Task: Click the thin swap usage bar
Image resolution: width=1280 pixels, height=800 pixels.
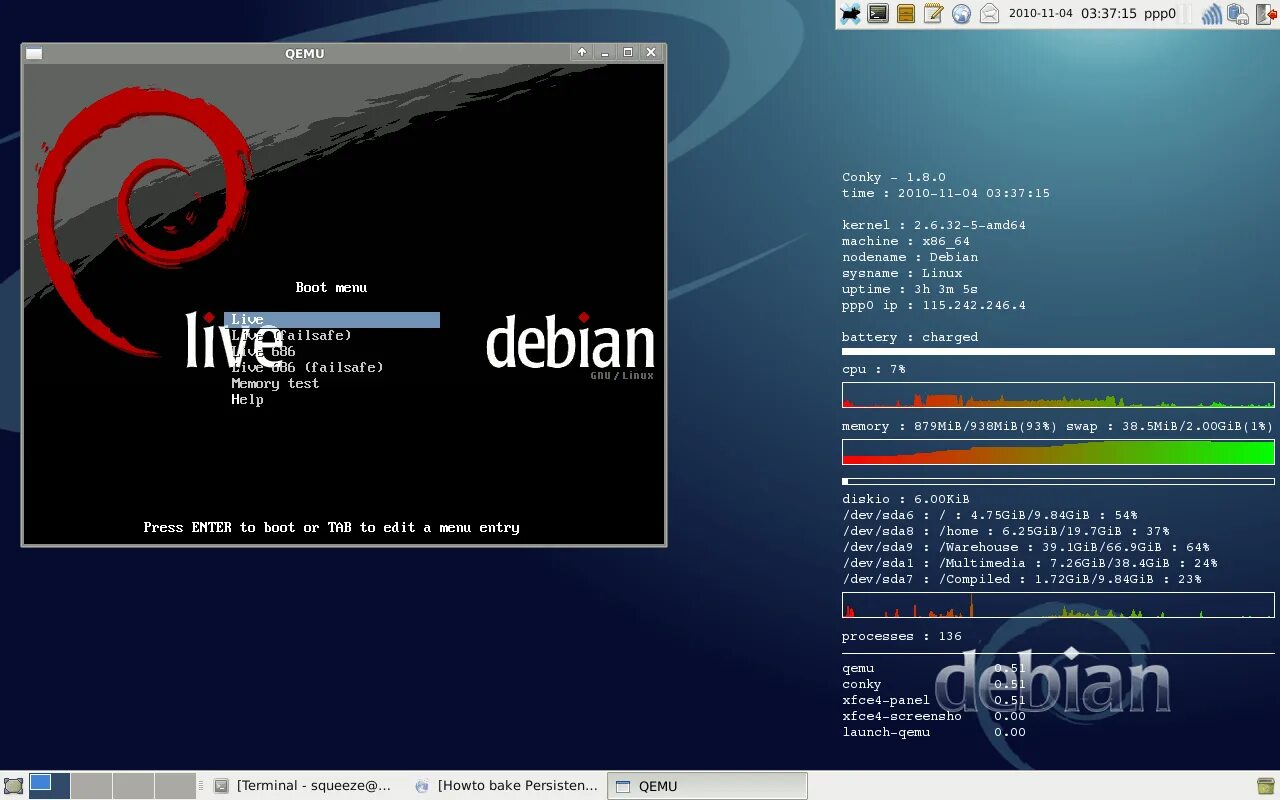Action: click(1058, 481)
